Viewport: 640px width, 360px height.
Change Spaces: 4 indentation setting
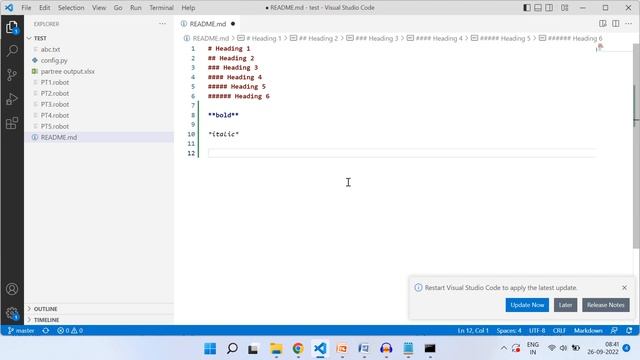tap(509, 331)
